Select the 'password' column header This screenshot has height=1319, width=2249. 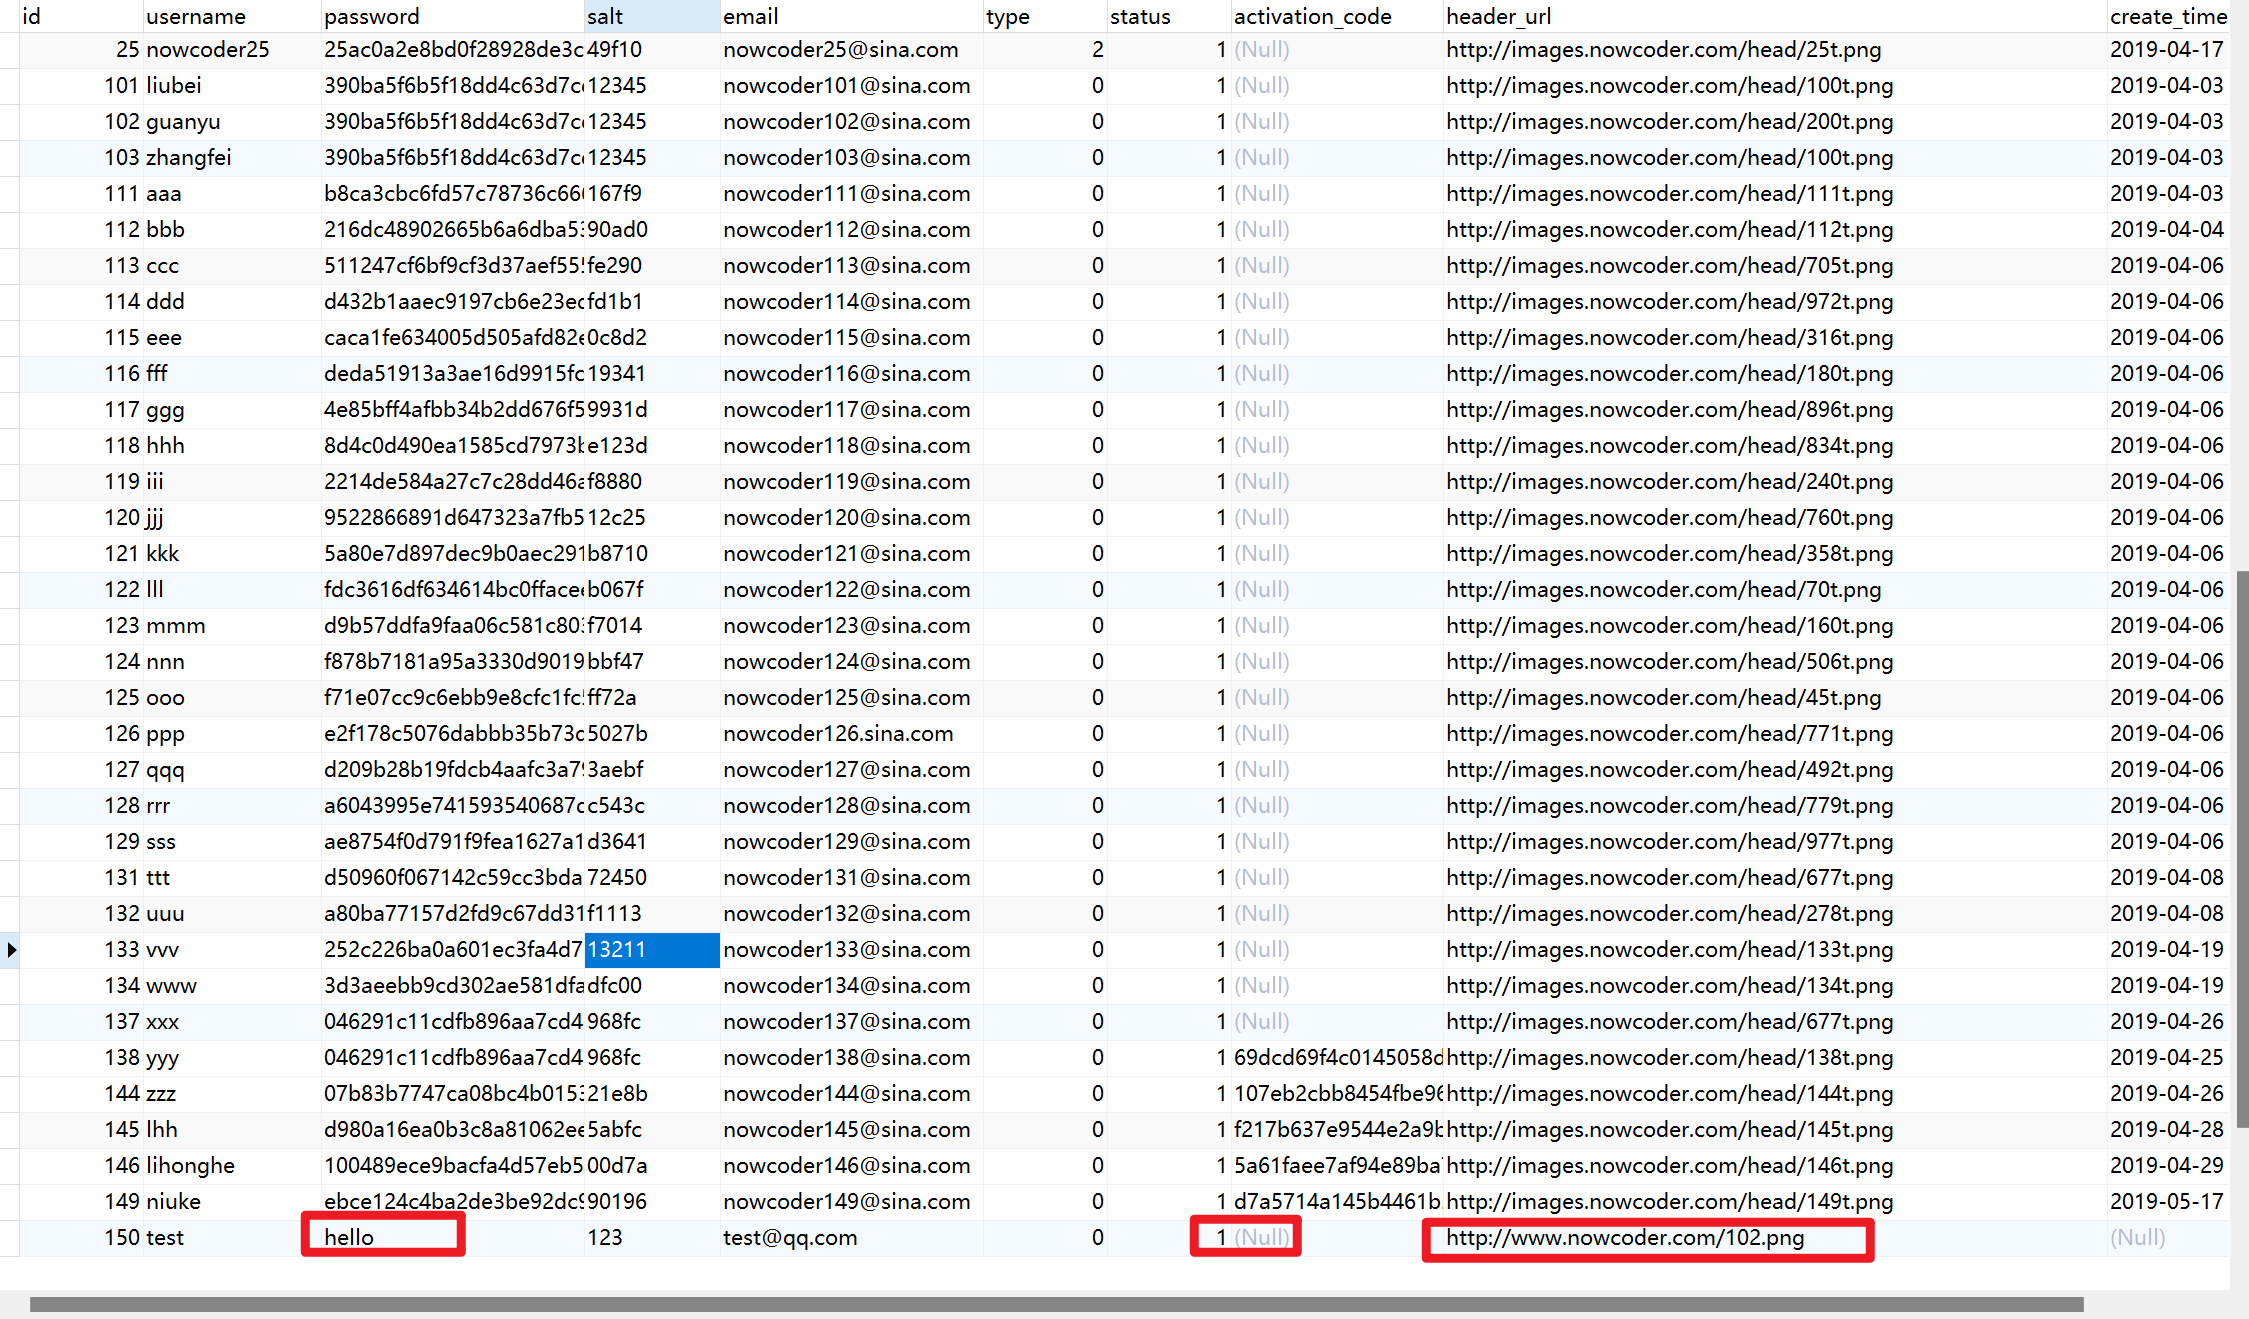(x=452, y=16)
